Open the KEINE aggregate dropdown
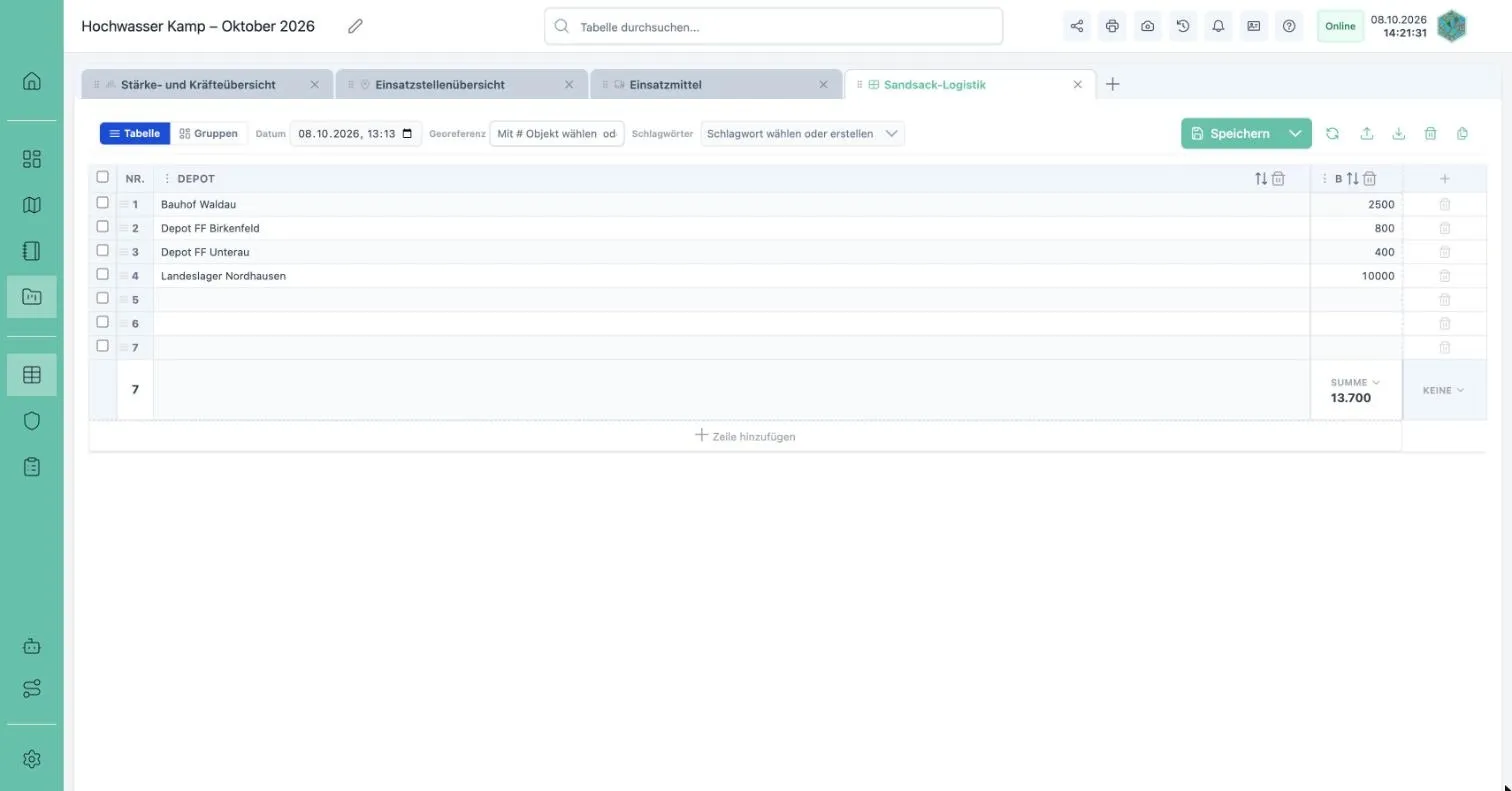The height and width of the screenshot is (791, 1512). (x=1443, y=391)
